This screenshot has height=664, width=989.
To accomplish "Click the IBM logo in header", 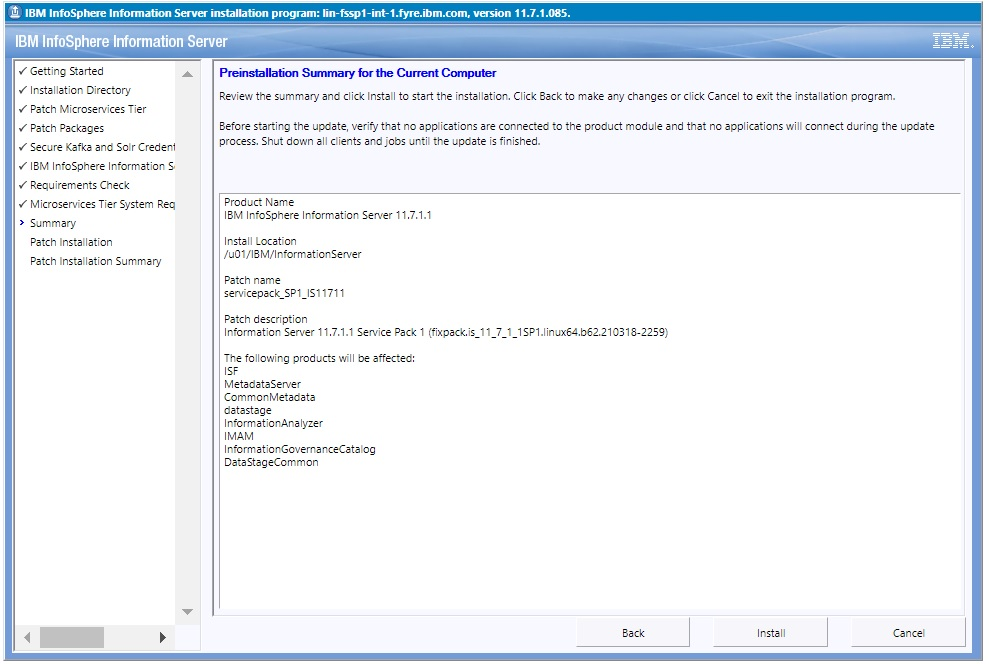I will [x=952, y=41].
